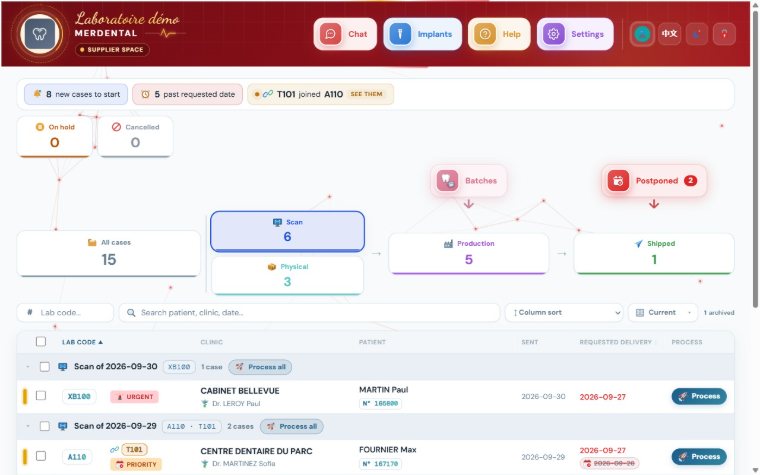Click the XB100 lab code badge
This screenshot has width=760, height=475.
point(79,396)
